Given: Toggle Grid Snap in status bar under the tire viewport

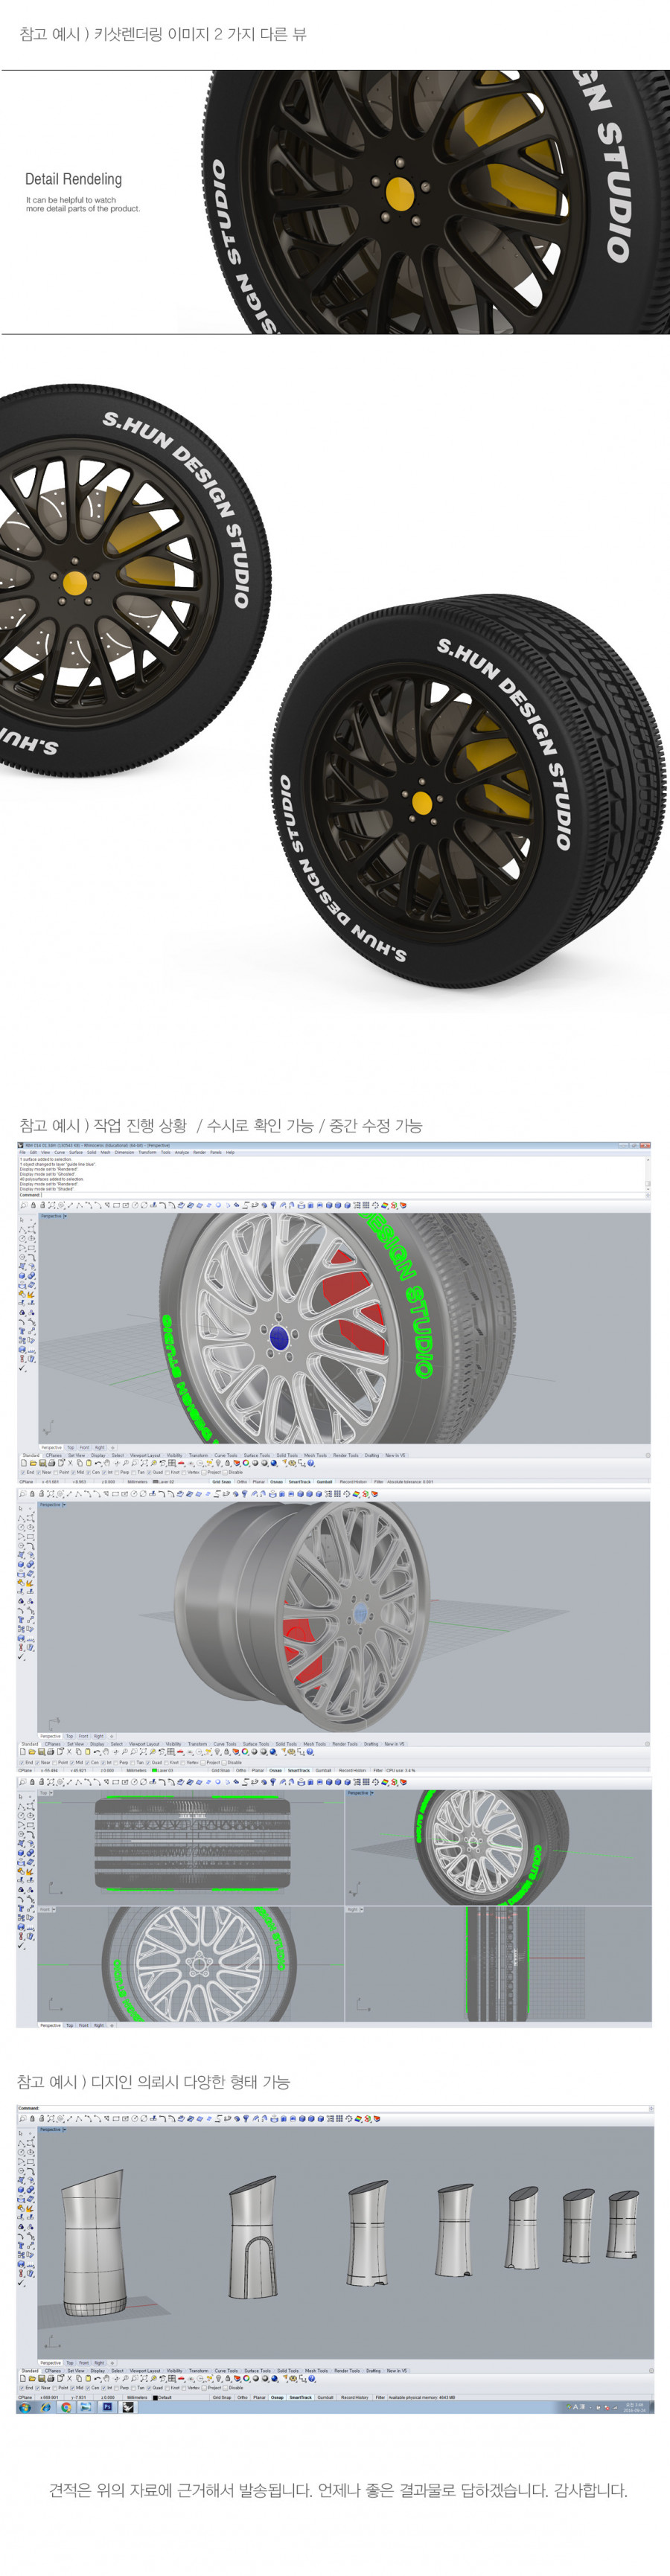Looking at the screenshot, I should coord(222,1482).
